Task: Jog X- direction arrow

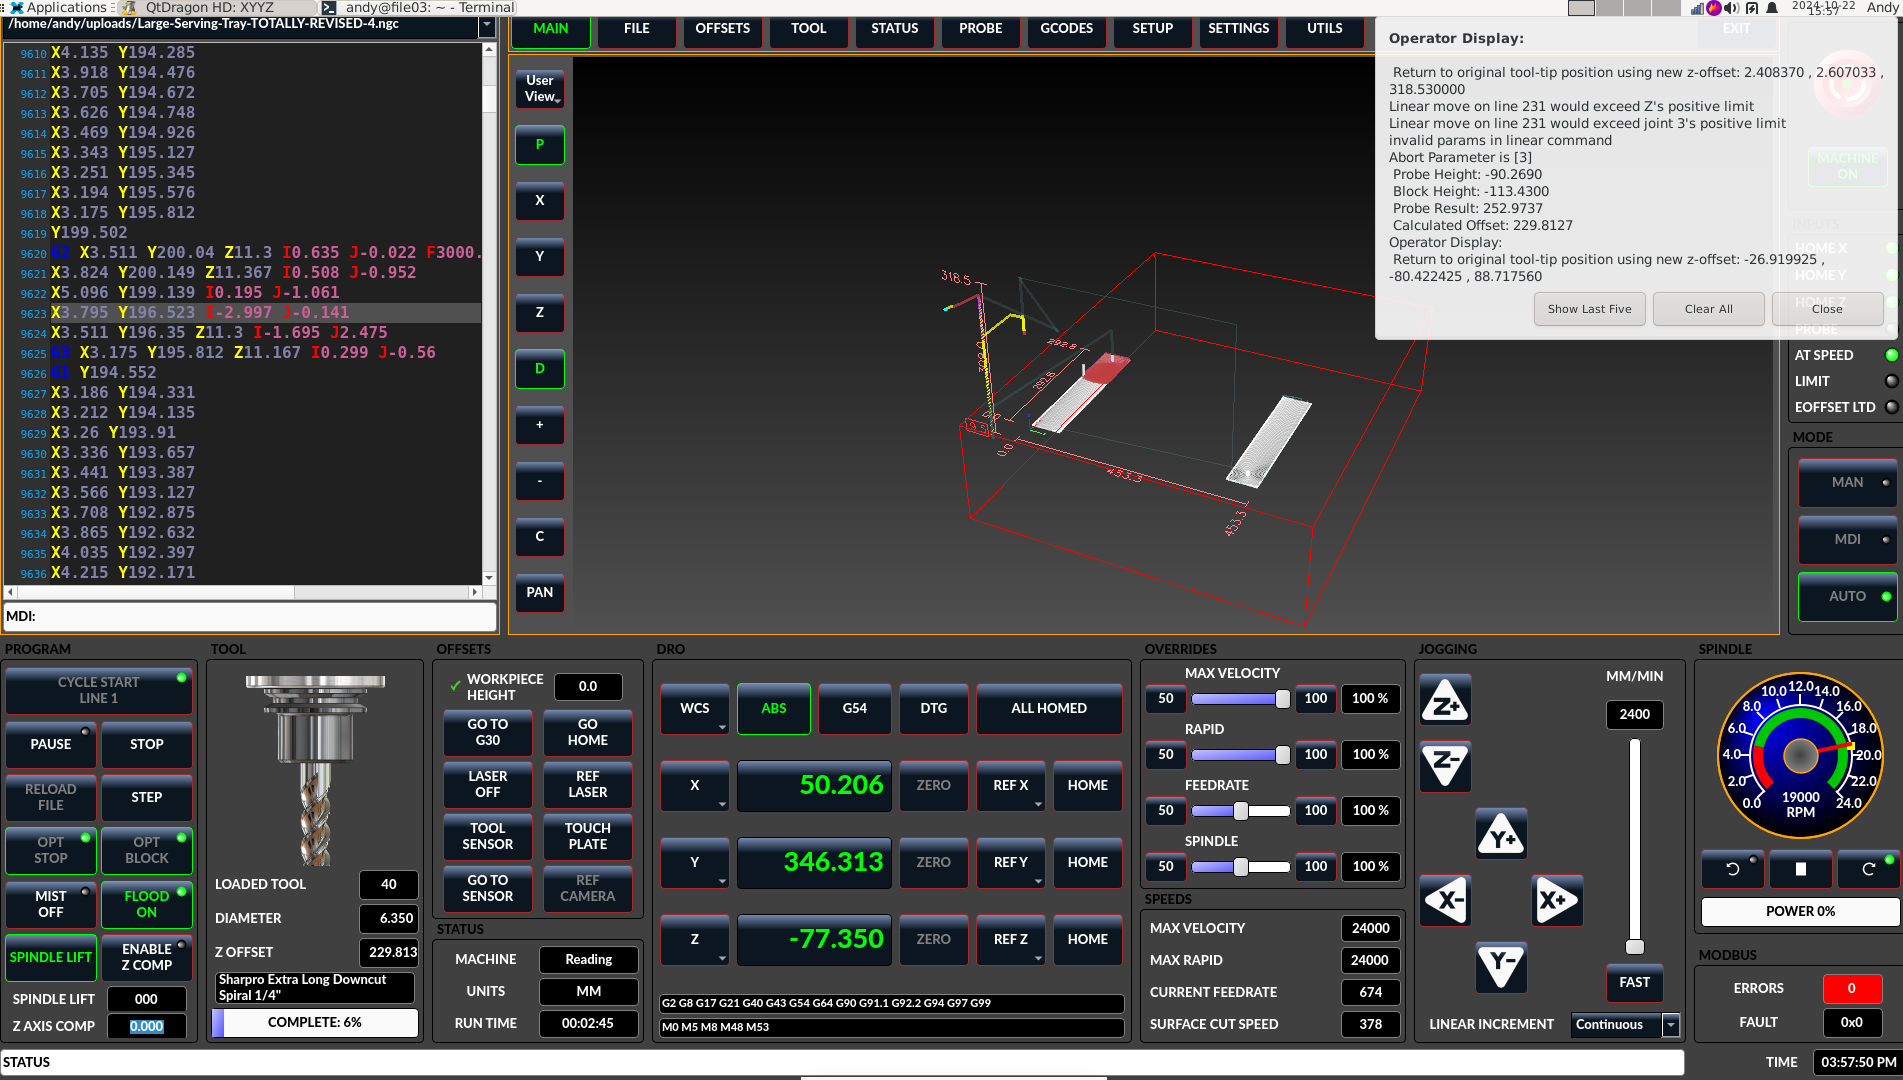Action: [x=1445, y=900]
